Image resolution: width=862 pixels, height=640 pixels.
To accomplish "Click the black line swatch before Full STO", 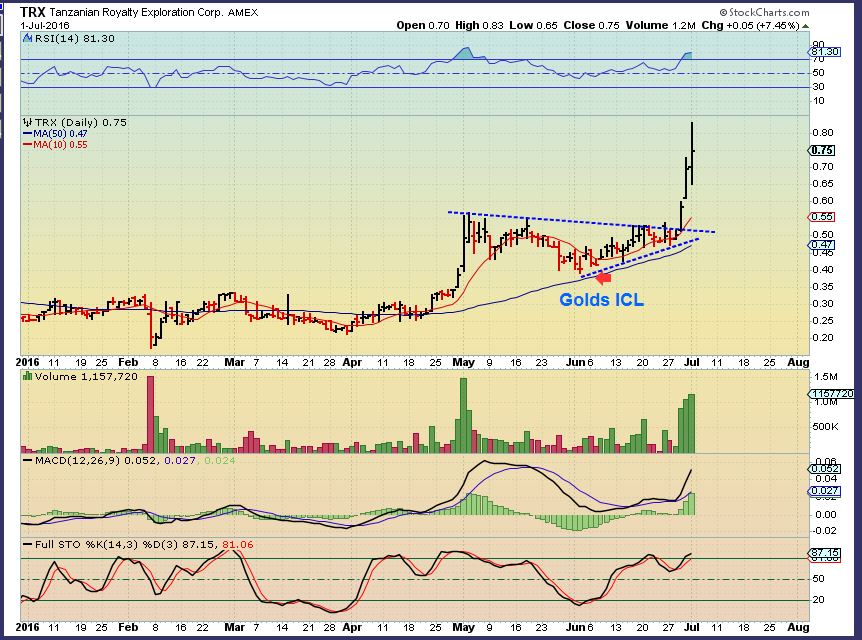I will tap(28, 544).
